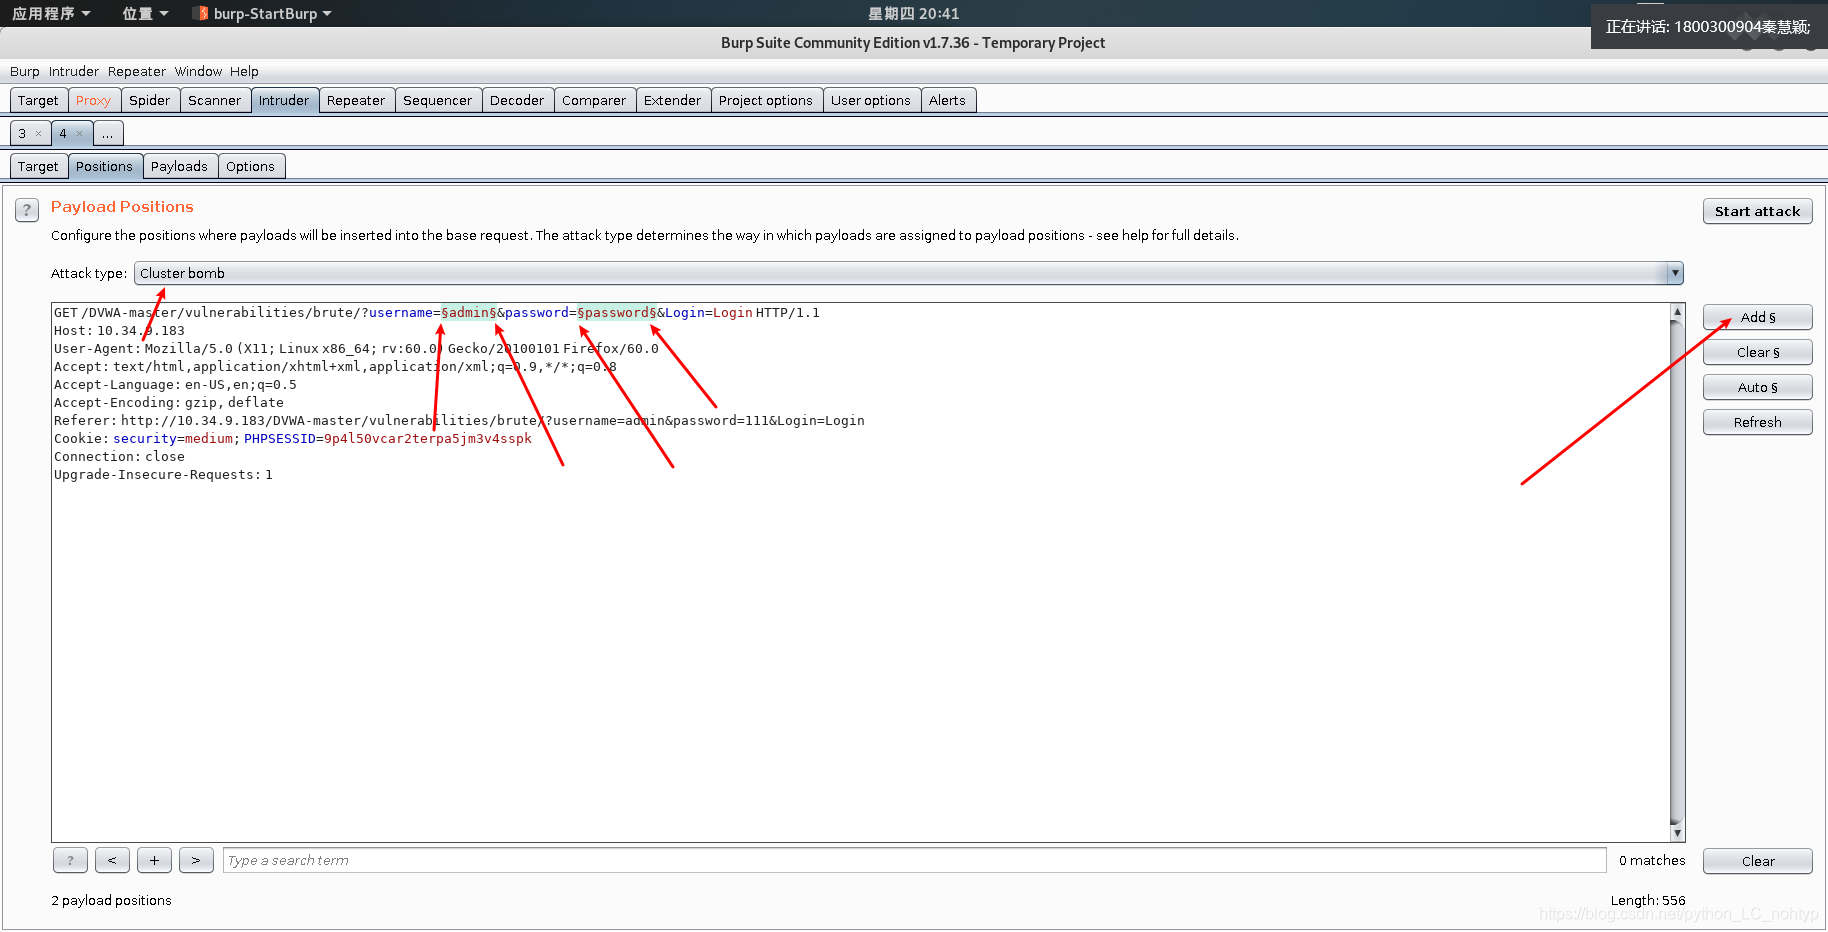Open the 位置 places menu
Screen dimensions: 1828x932
(145, 13)
